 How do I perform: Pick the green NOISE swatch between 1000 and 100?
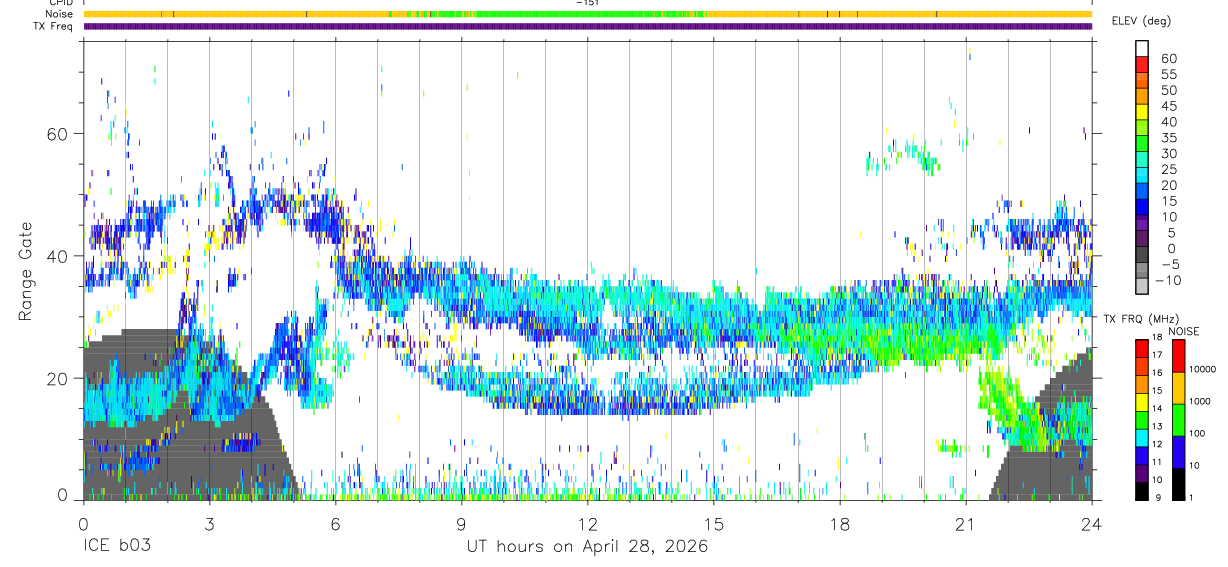point(1177,420)
